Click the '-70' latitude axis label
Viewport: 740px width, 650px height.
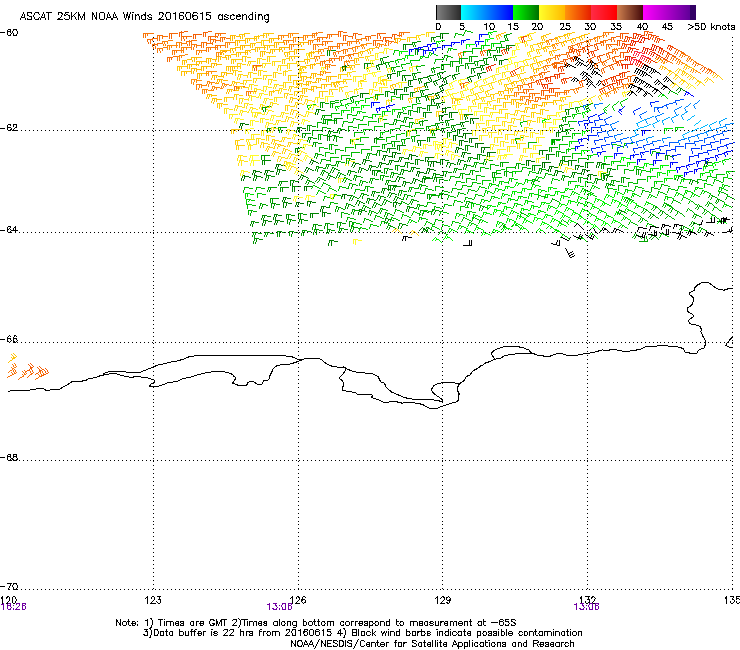[9, 586]
